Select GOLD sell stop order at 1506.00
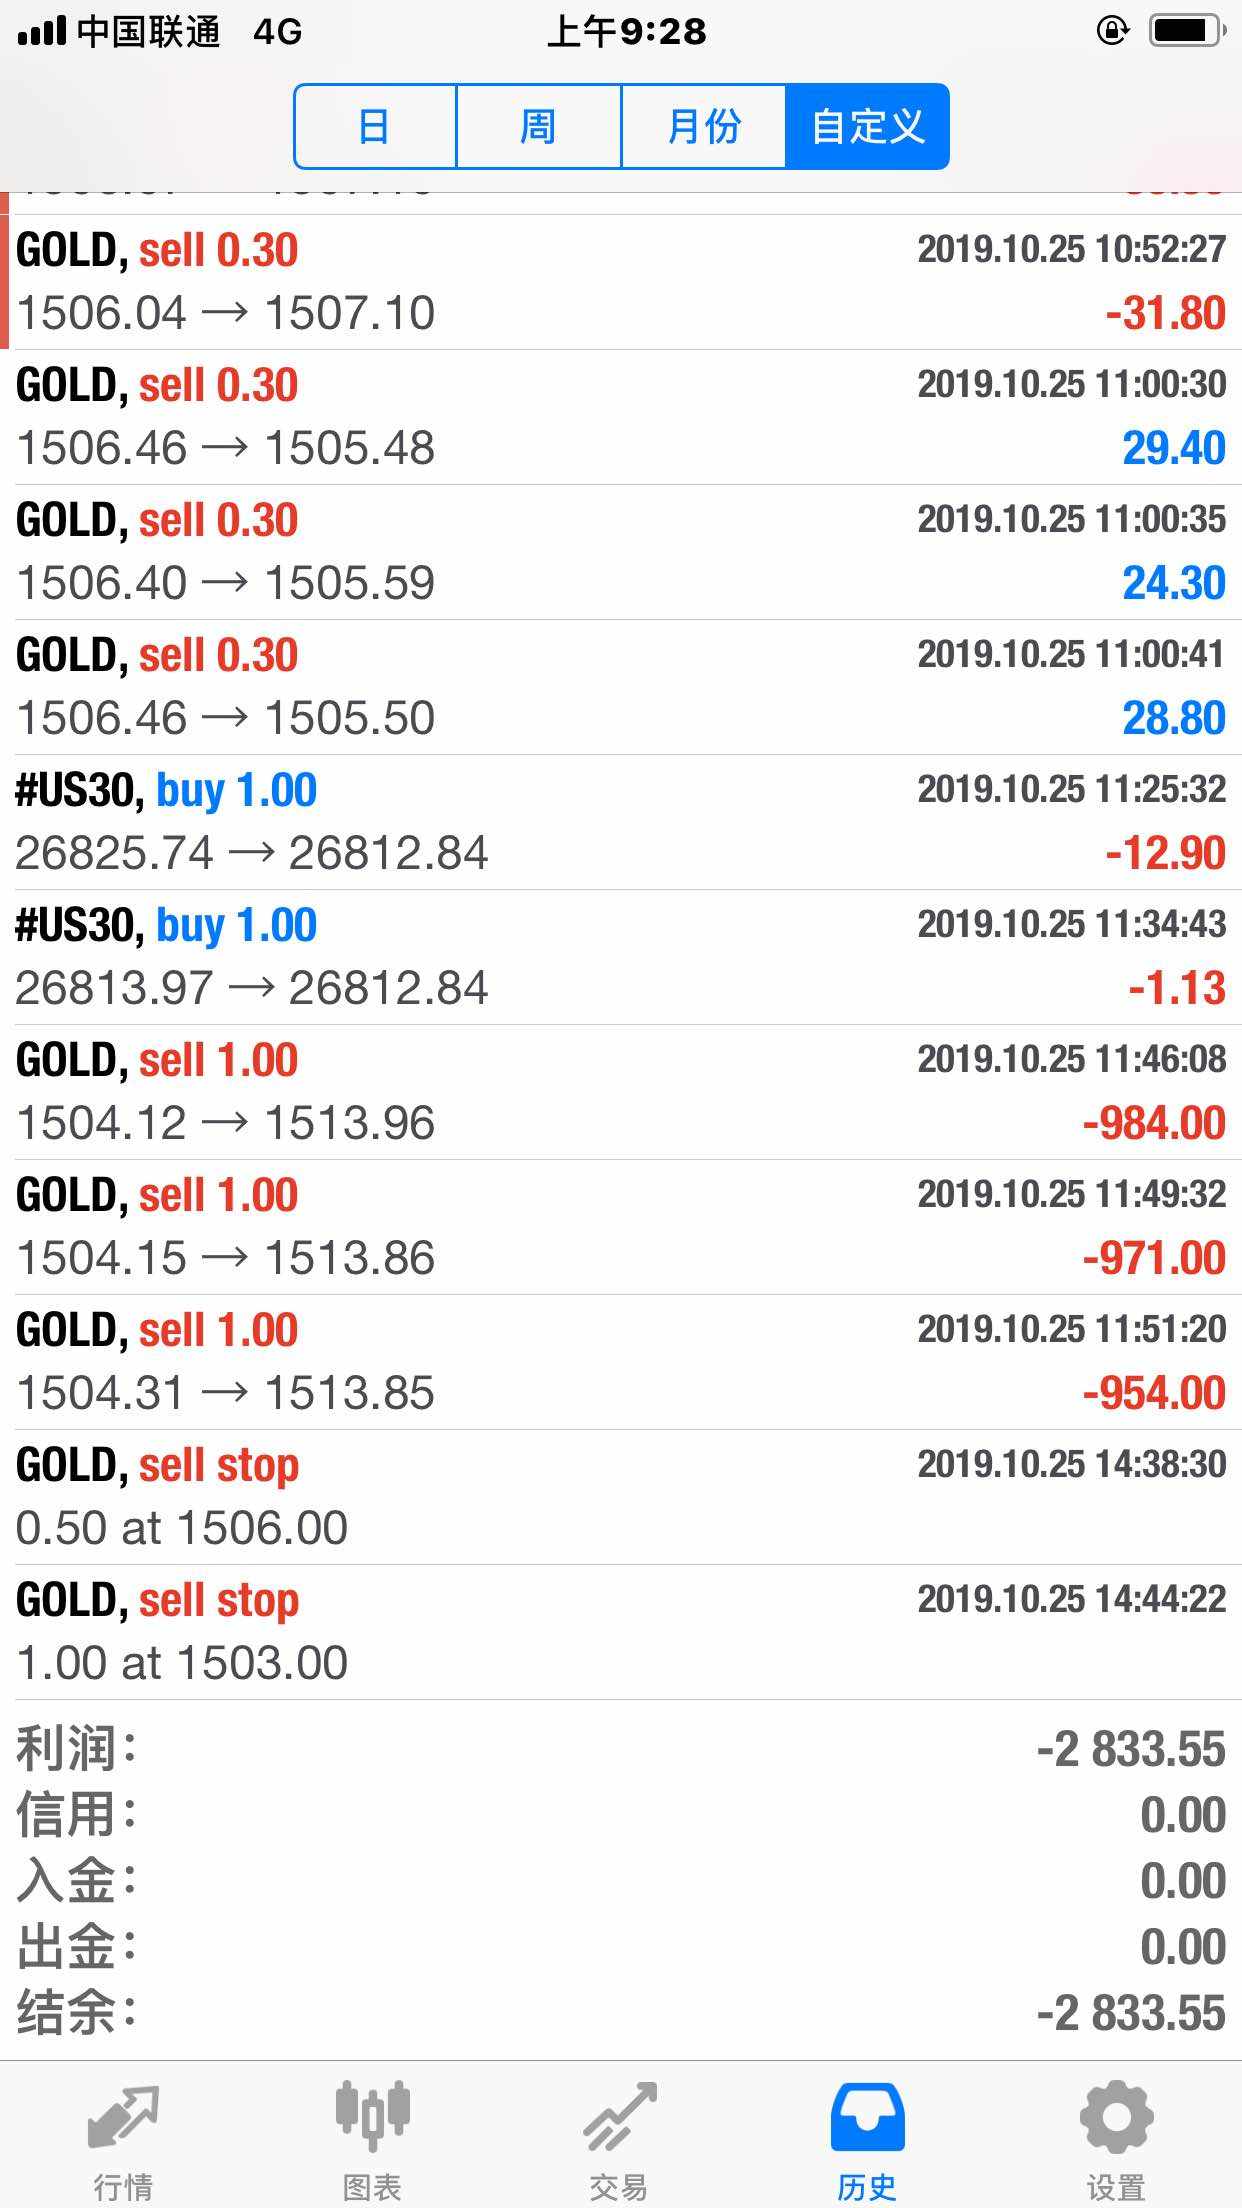Screen dimensions: 1242x2208 click(x=621, y=1497)
